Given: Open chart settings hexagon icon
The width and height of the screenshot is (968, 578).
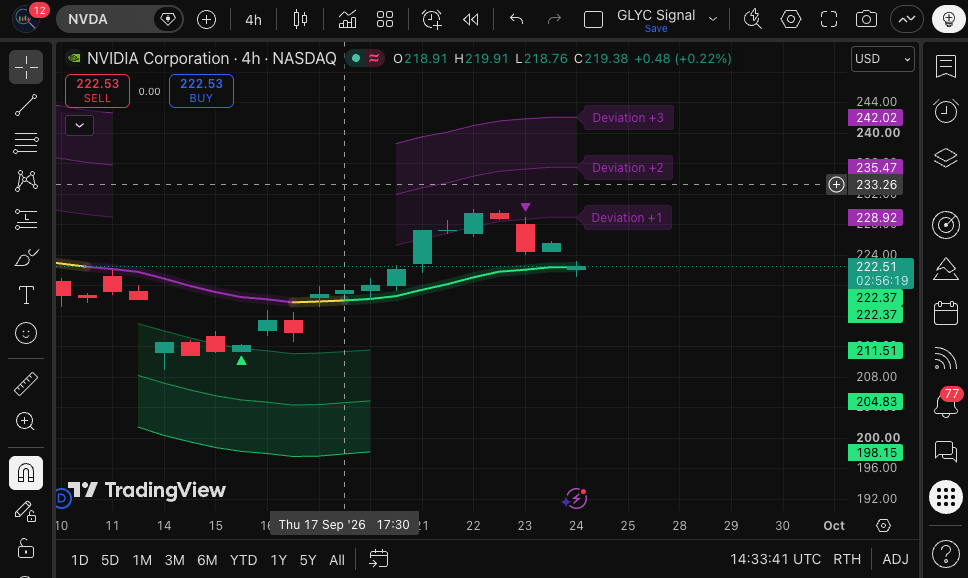Looking at the screenshot, I should pos(791,20).
